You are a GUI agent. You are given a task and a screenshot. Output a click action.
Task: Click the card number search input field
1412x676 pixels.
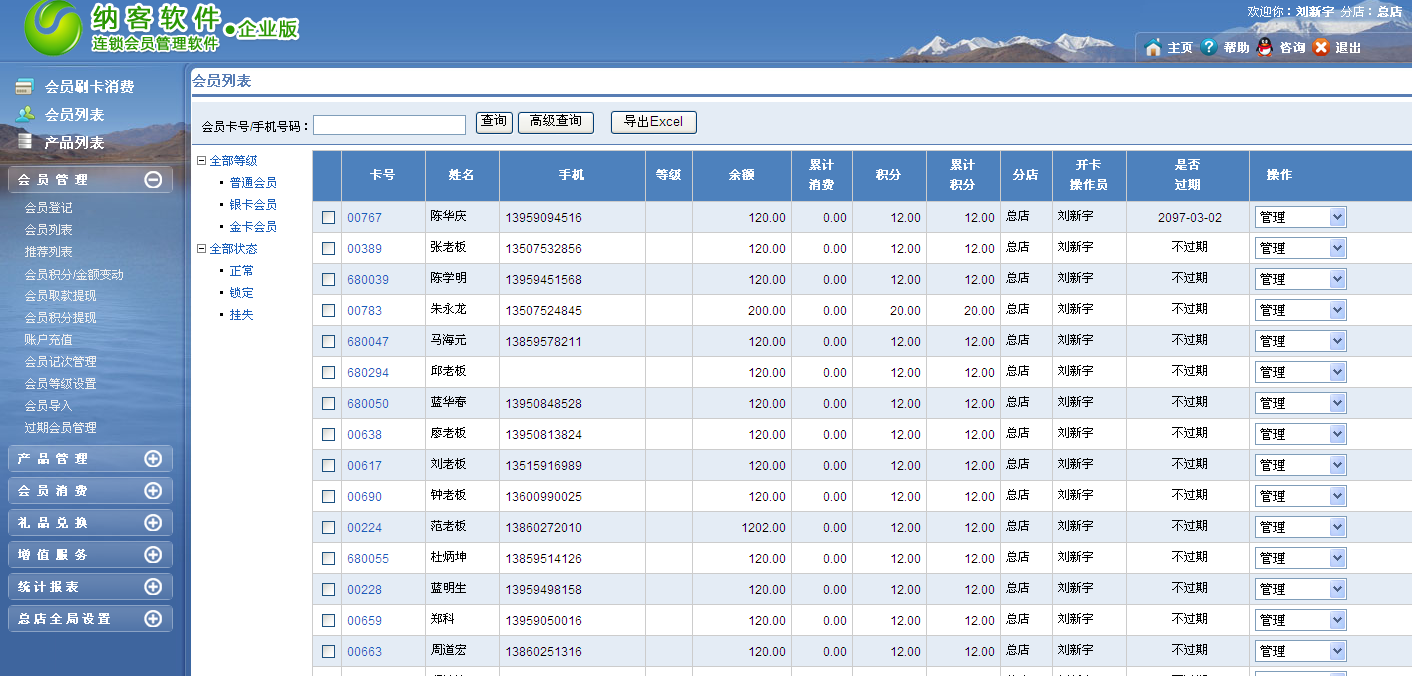(x=389, y=125)
